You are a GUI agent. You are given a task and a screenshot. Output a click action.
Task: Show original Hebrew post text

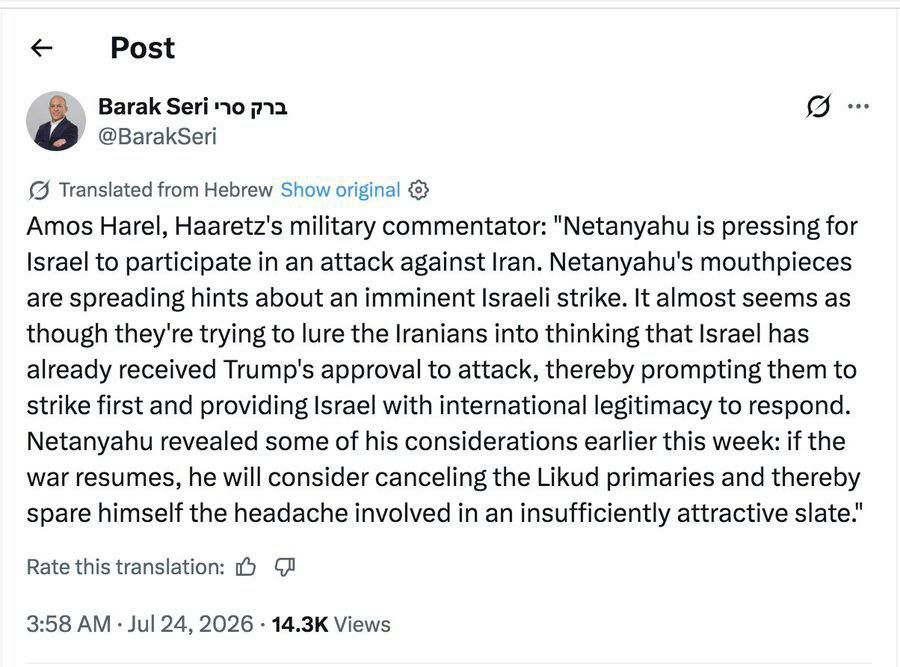click(x=340, y=190)
